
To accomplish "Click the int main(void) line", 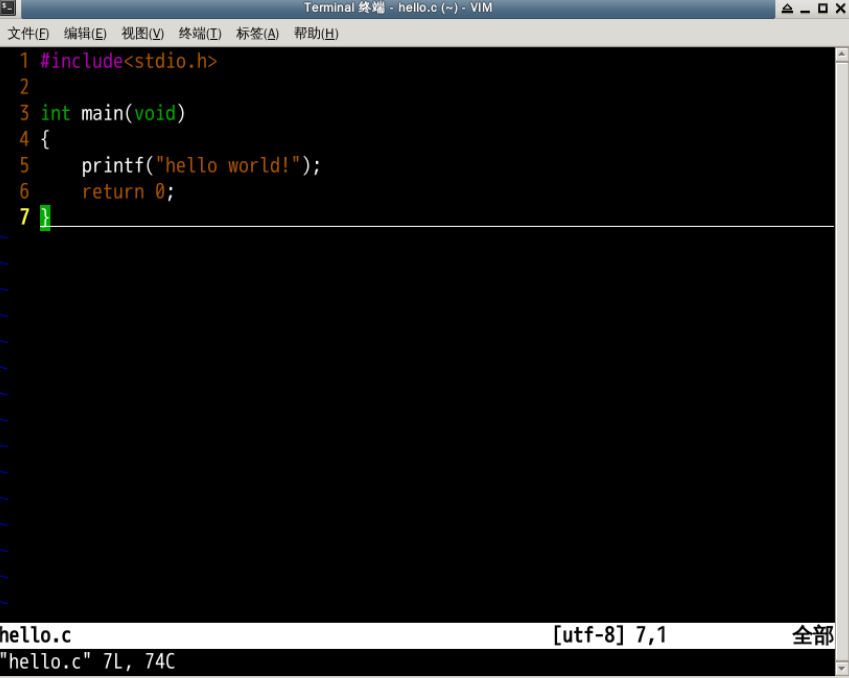I will click(113, 114).
